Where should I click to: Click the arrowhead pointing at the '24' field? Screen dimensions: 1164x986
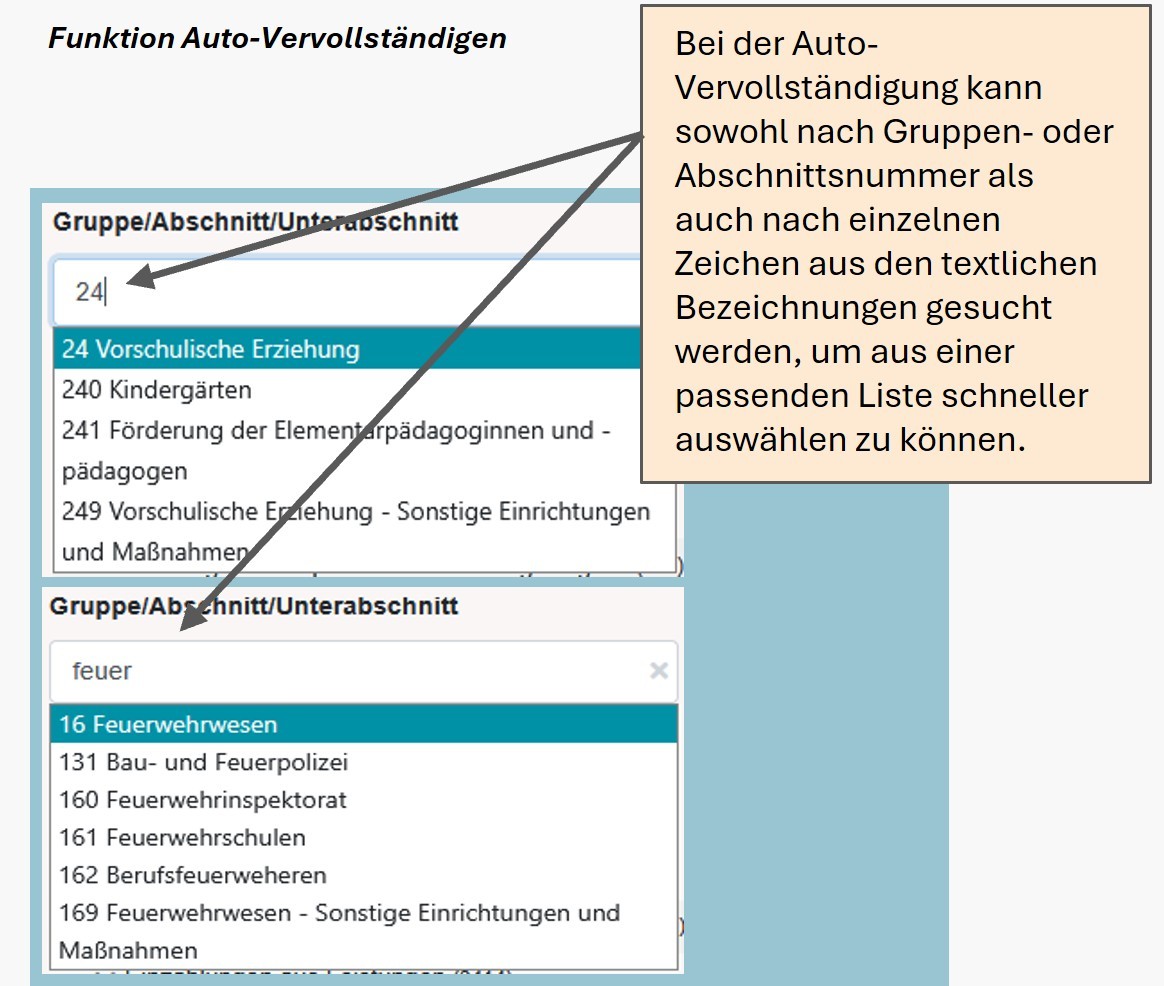click(142, 279)
